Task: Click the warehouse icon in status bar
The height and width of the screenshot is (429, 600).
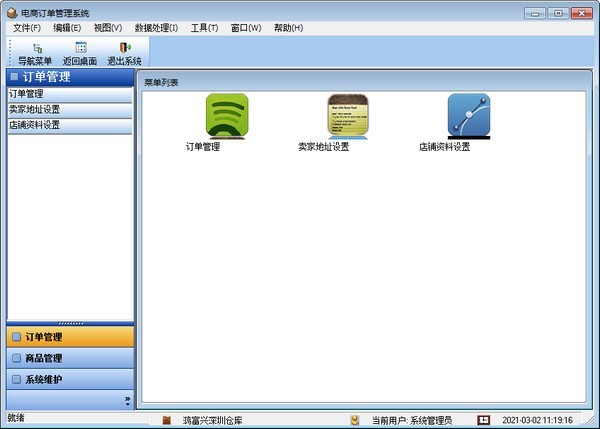Action: (x=166, y=420)
